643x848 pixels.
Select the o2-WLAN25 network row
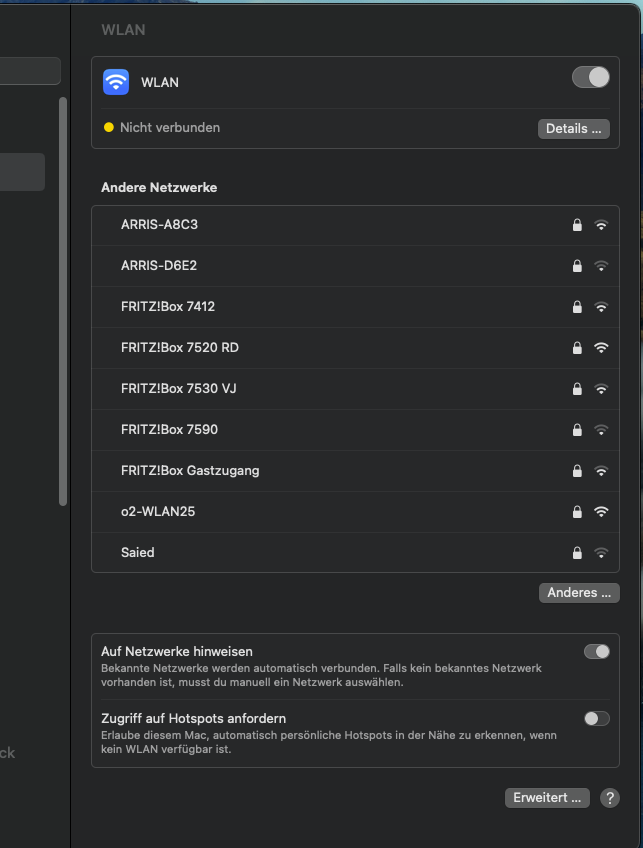tap(158, 512)
